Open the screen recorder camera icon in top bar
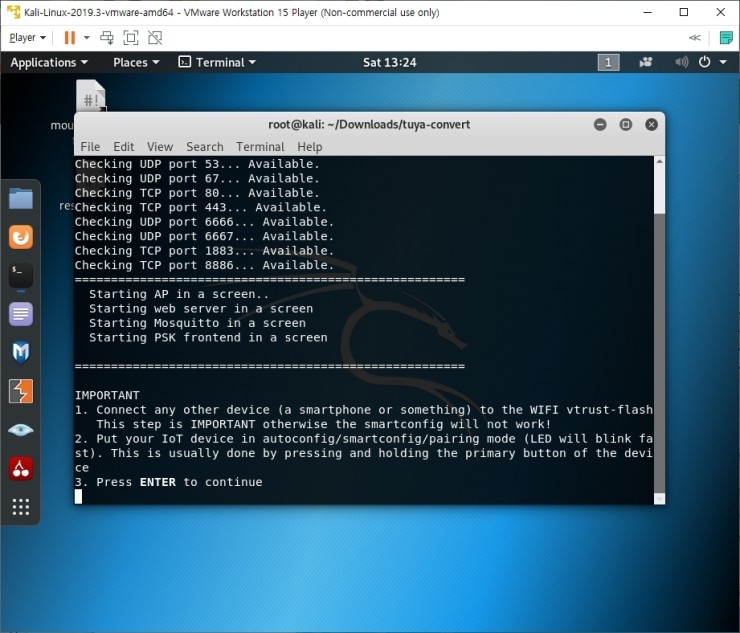 [646, 62]
